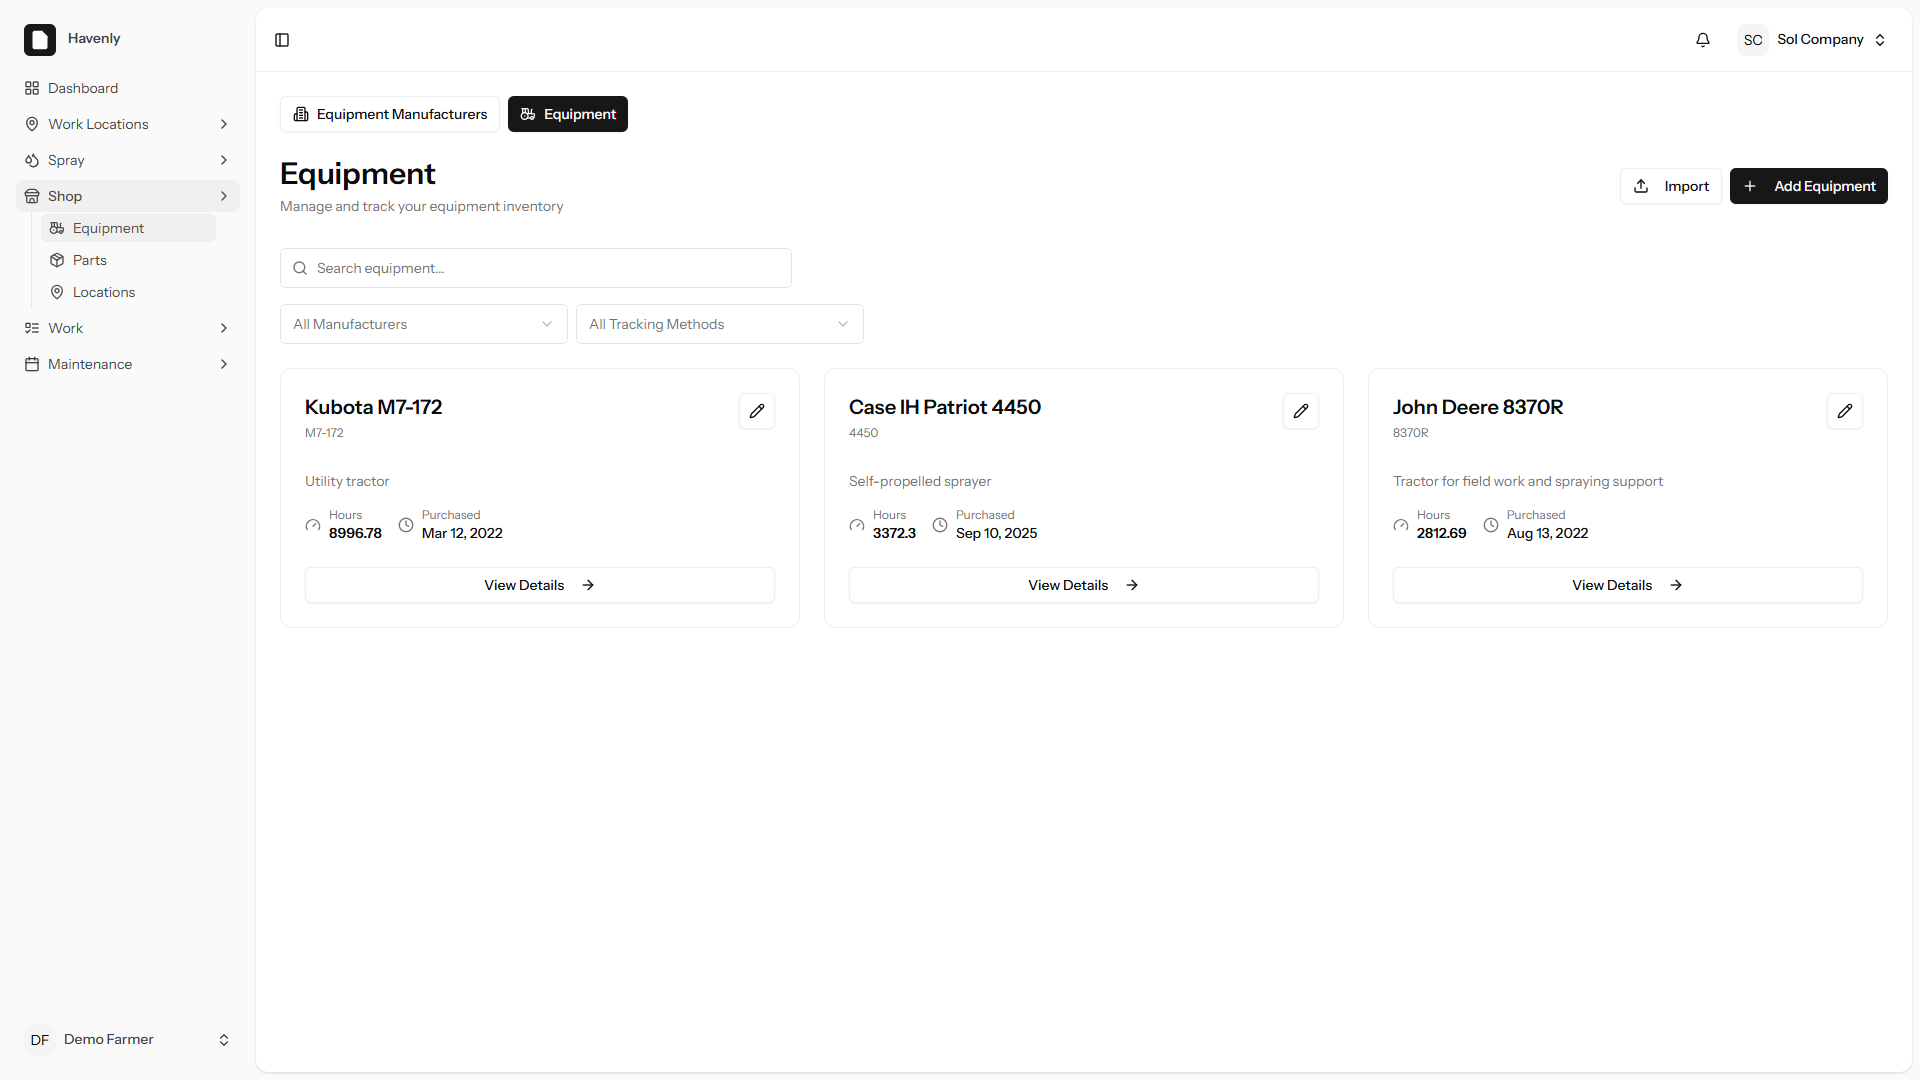Screen dimensions: 1920x1080
Task: Click the purchase date Mar 12, 2022
Action: click(x=462, y=533)
